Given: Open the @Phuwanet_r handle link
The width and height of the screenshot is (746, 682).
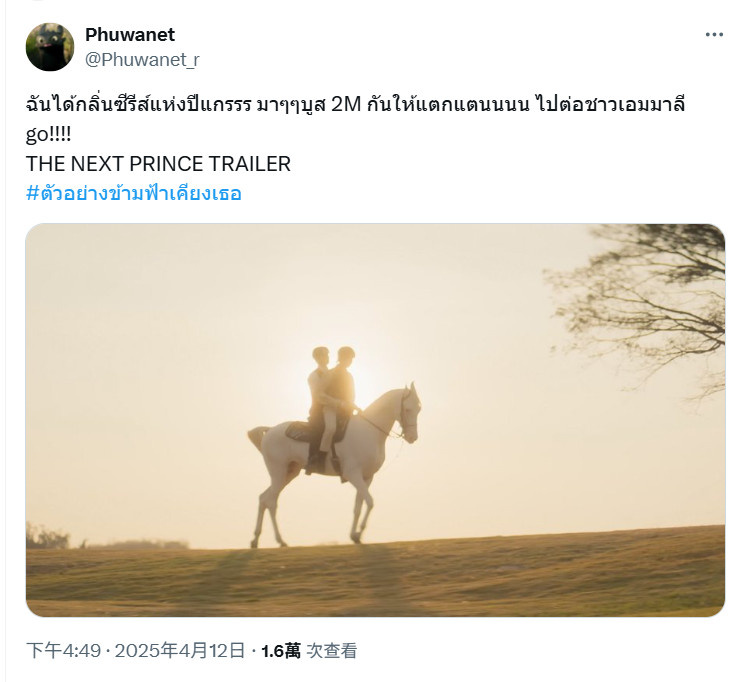Looking at the screenshot, I should tap(142, 60).
